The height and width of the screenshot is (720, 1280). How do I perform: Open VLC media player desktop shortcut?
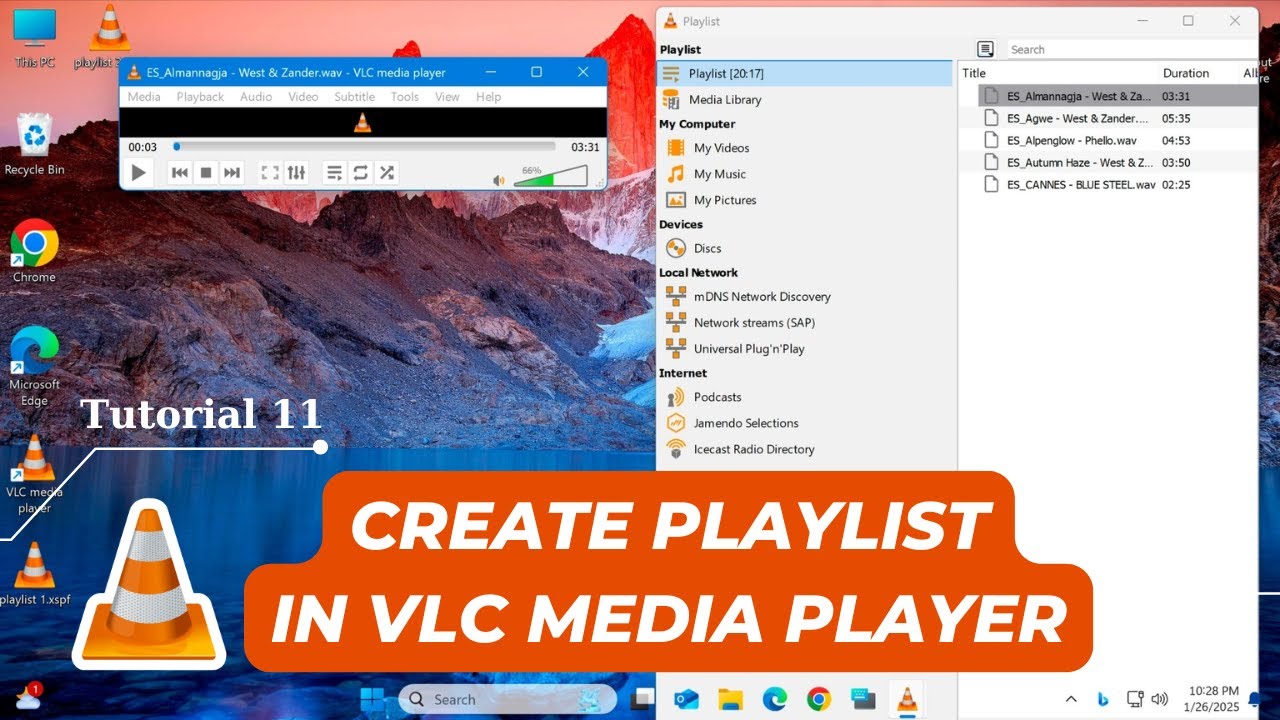pyautogui.click(x=35, y=474)
